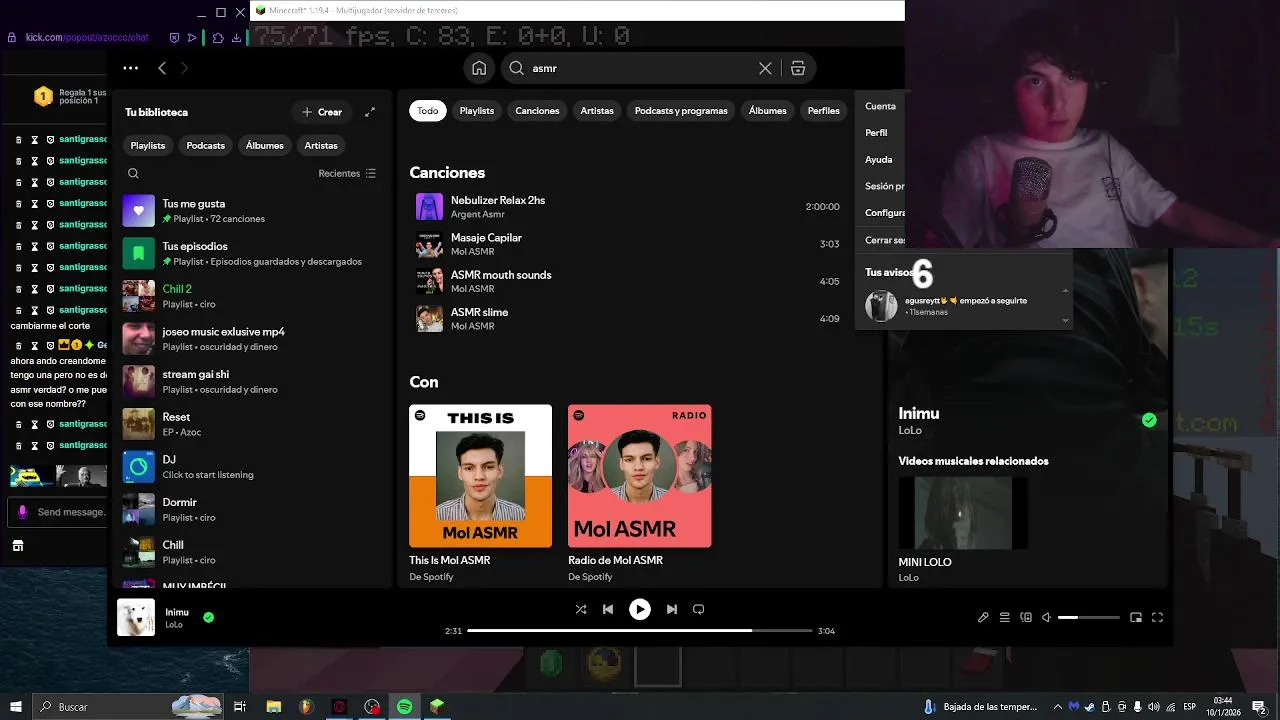Filter library by Podcasts chip
Screen dimensions: 1280x720
coord(206,145)
